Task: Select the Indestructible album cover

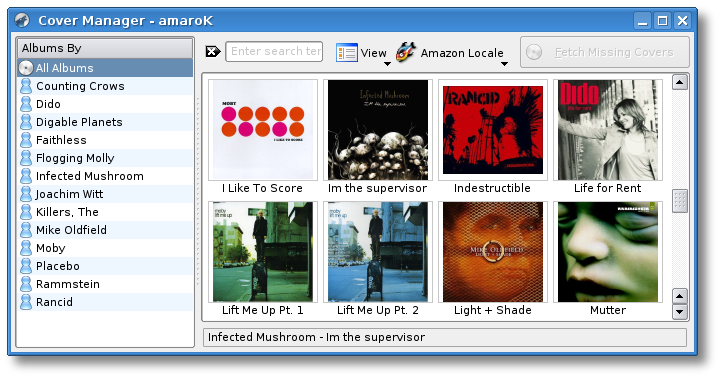Action: [493, 130]
